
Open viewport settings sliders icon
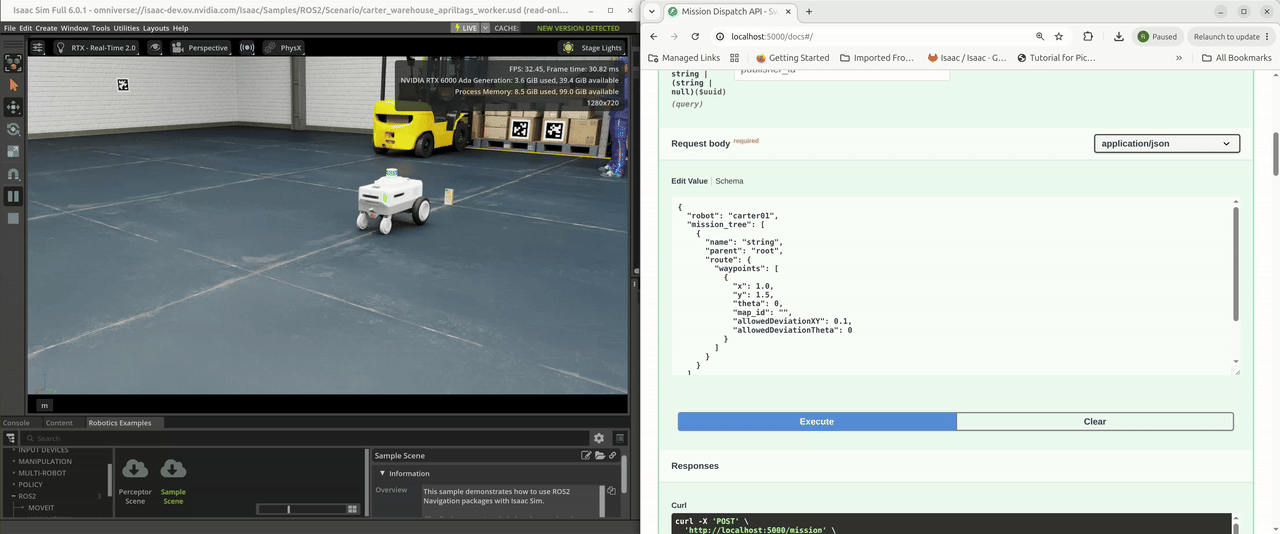[38, 47]
